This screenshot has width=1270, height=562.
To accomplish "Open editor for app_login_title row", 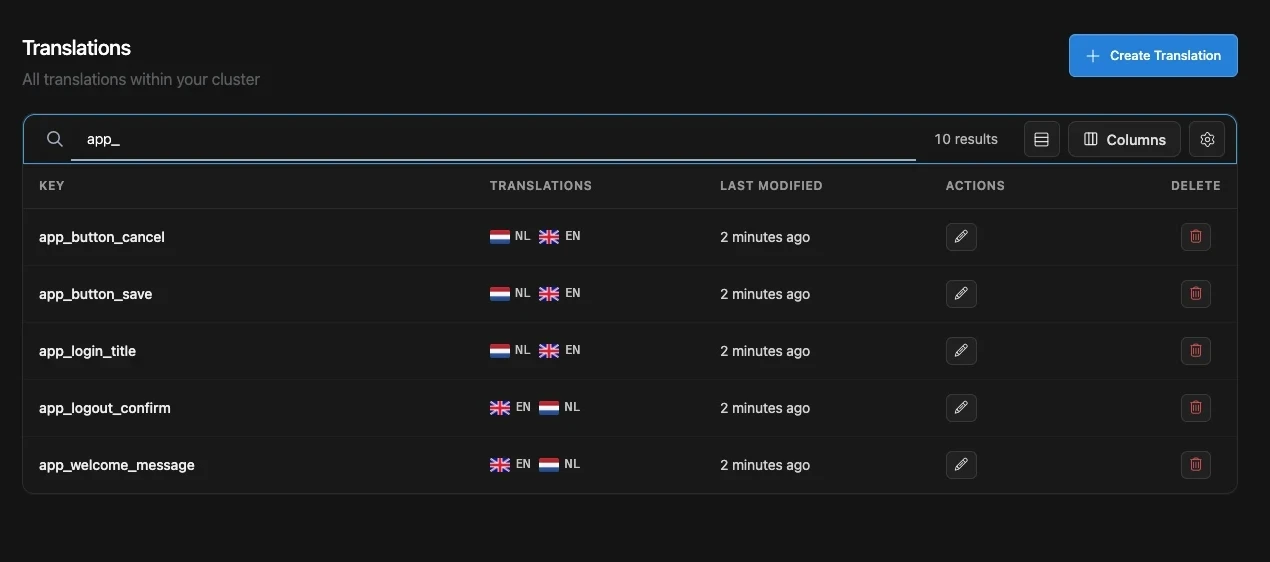I will (x=961, y=351).
